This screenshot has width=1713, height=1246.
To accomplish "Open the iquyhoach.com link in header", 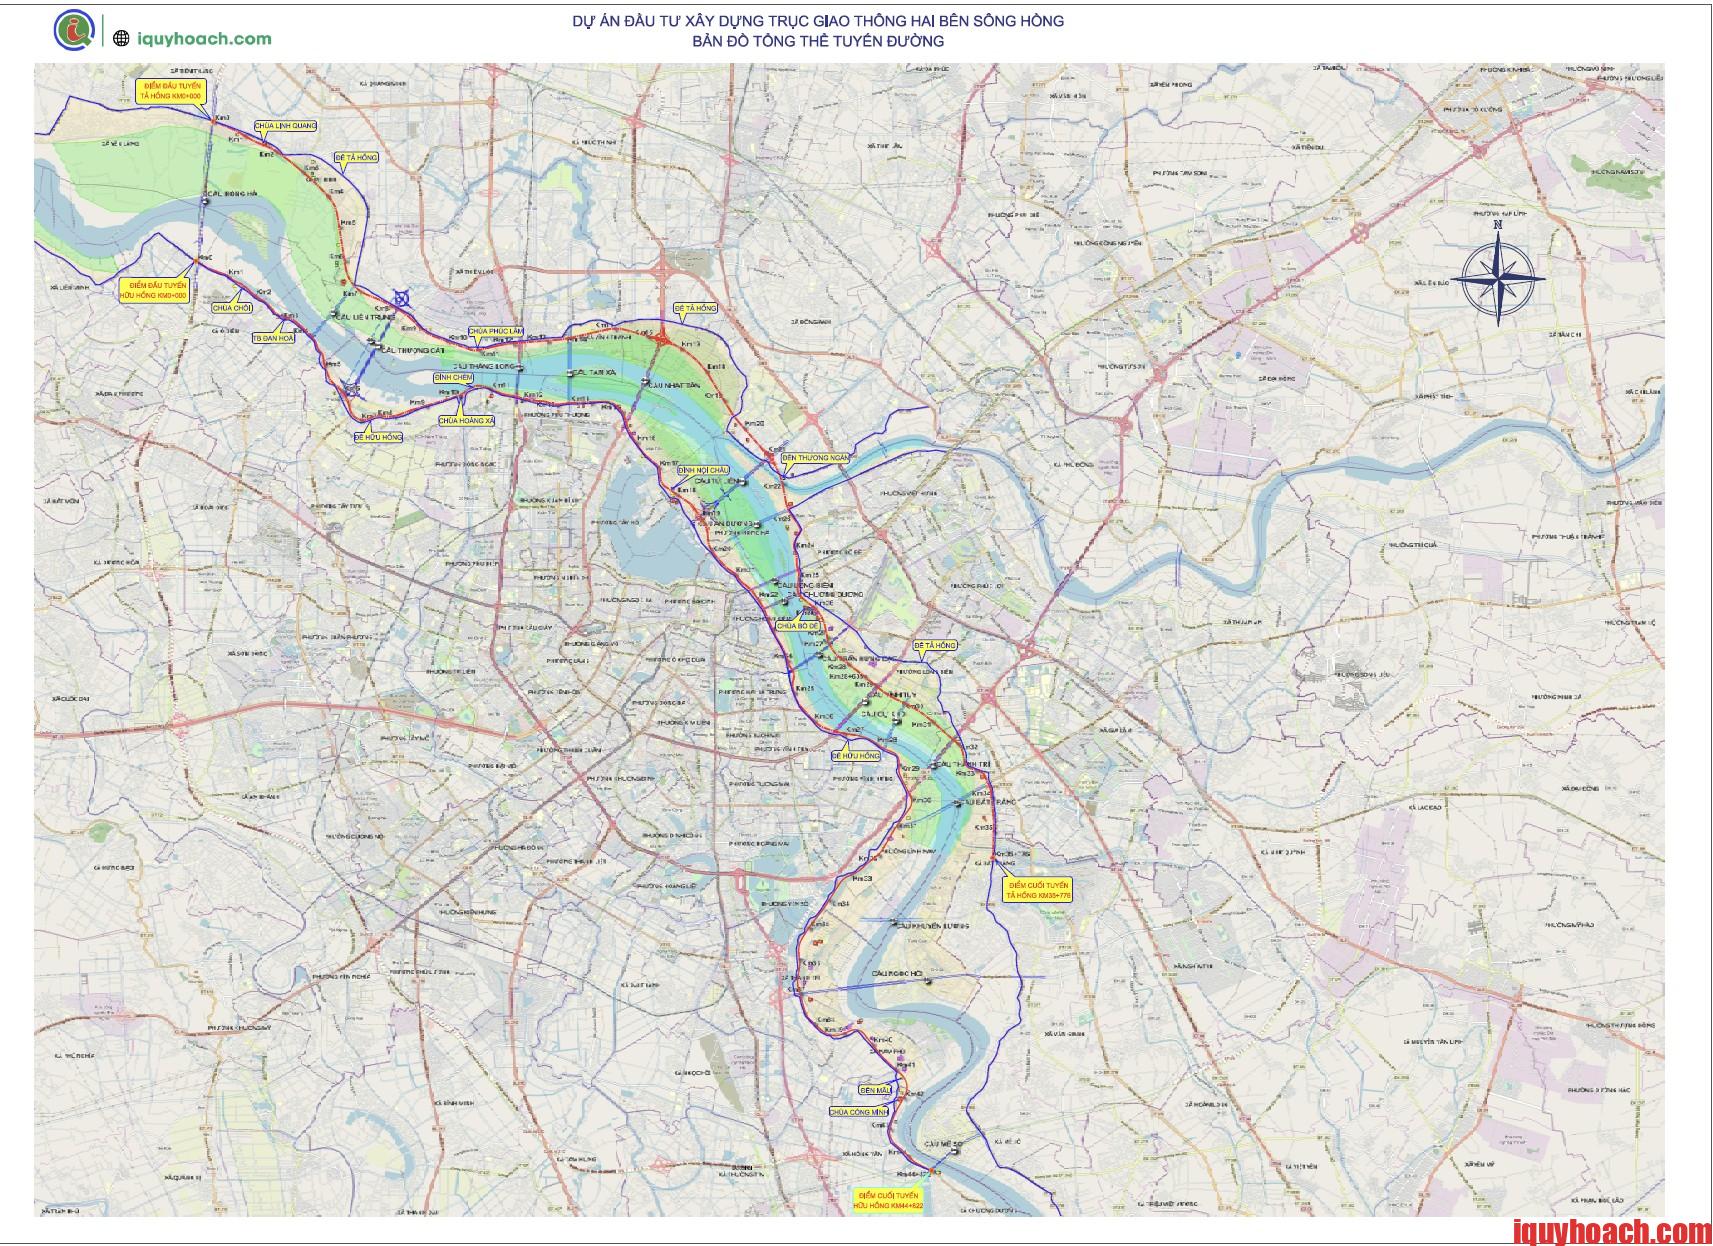I will click(x=204, y=39).
